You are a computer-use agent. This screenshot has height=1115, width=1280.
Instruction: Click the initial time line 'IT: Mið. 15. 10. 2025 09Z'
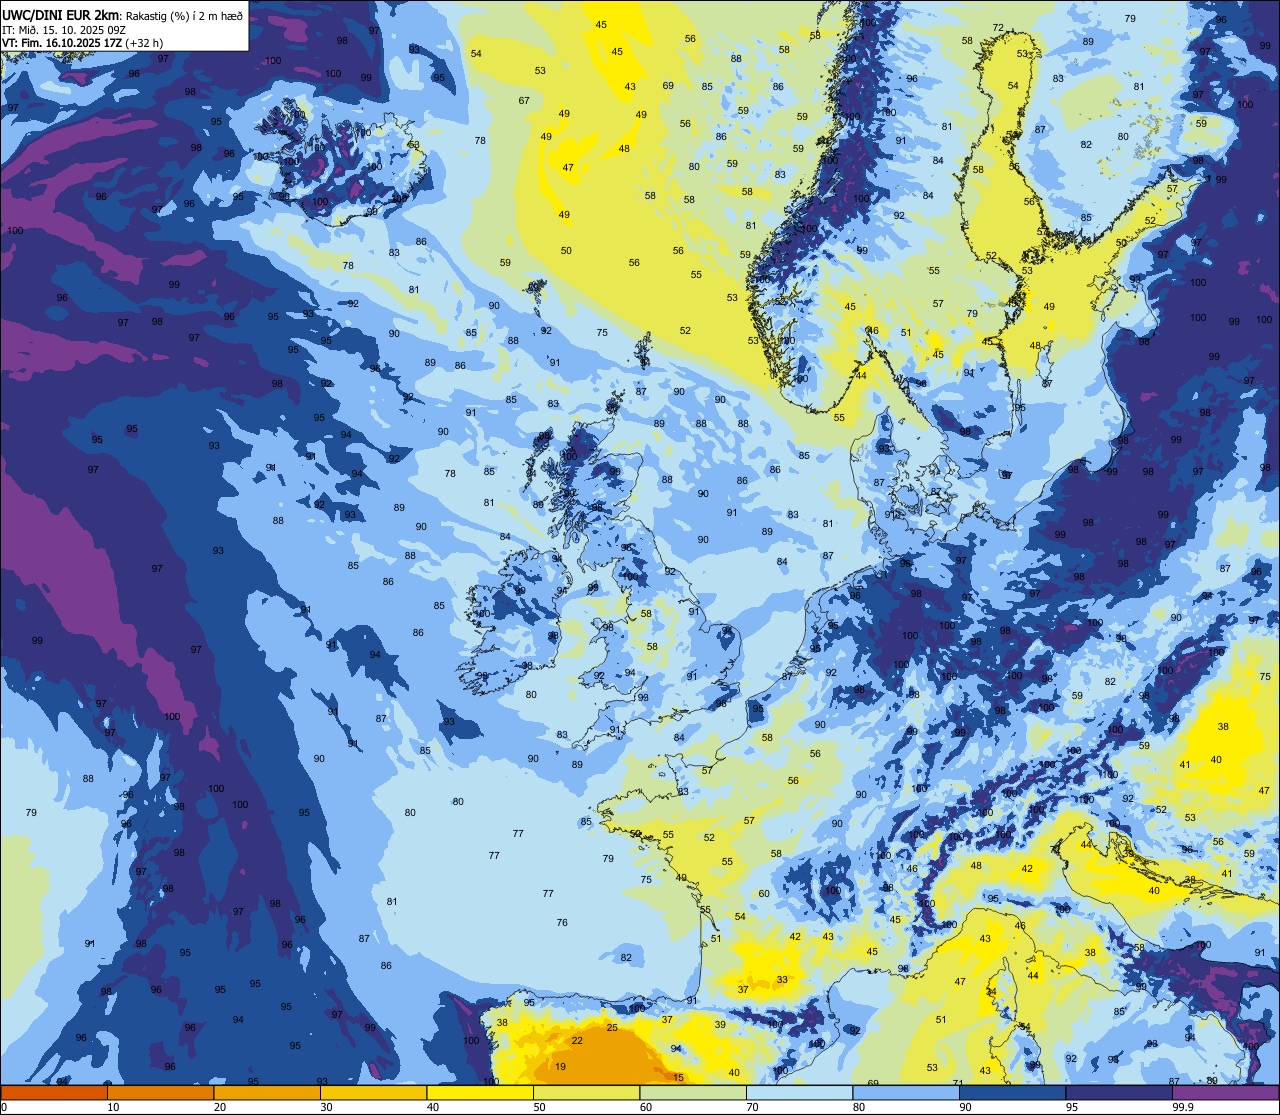pyautogui.click(x=64, y=29)
